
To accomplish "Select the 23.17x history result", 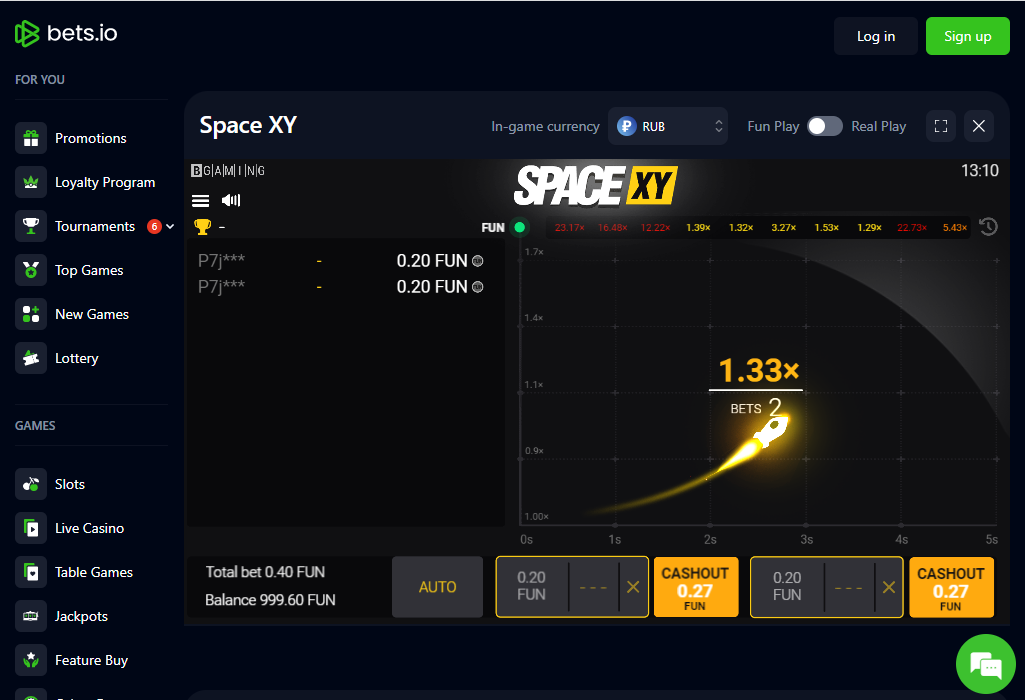I will click(569, 227).
